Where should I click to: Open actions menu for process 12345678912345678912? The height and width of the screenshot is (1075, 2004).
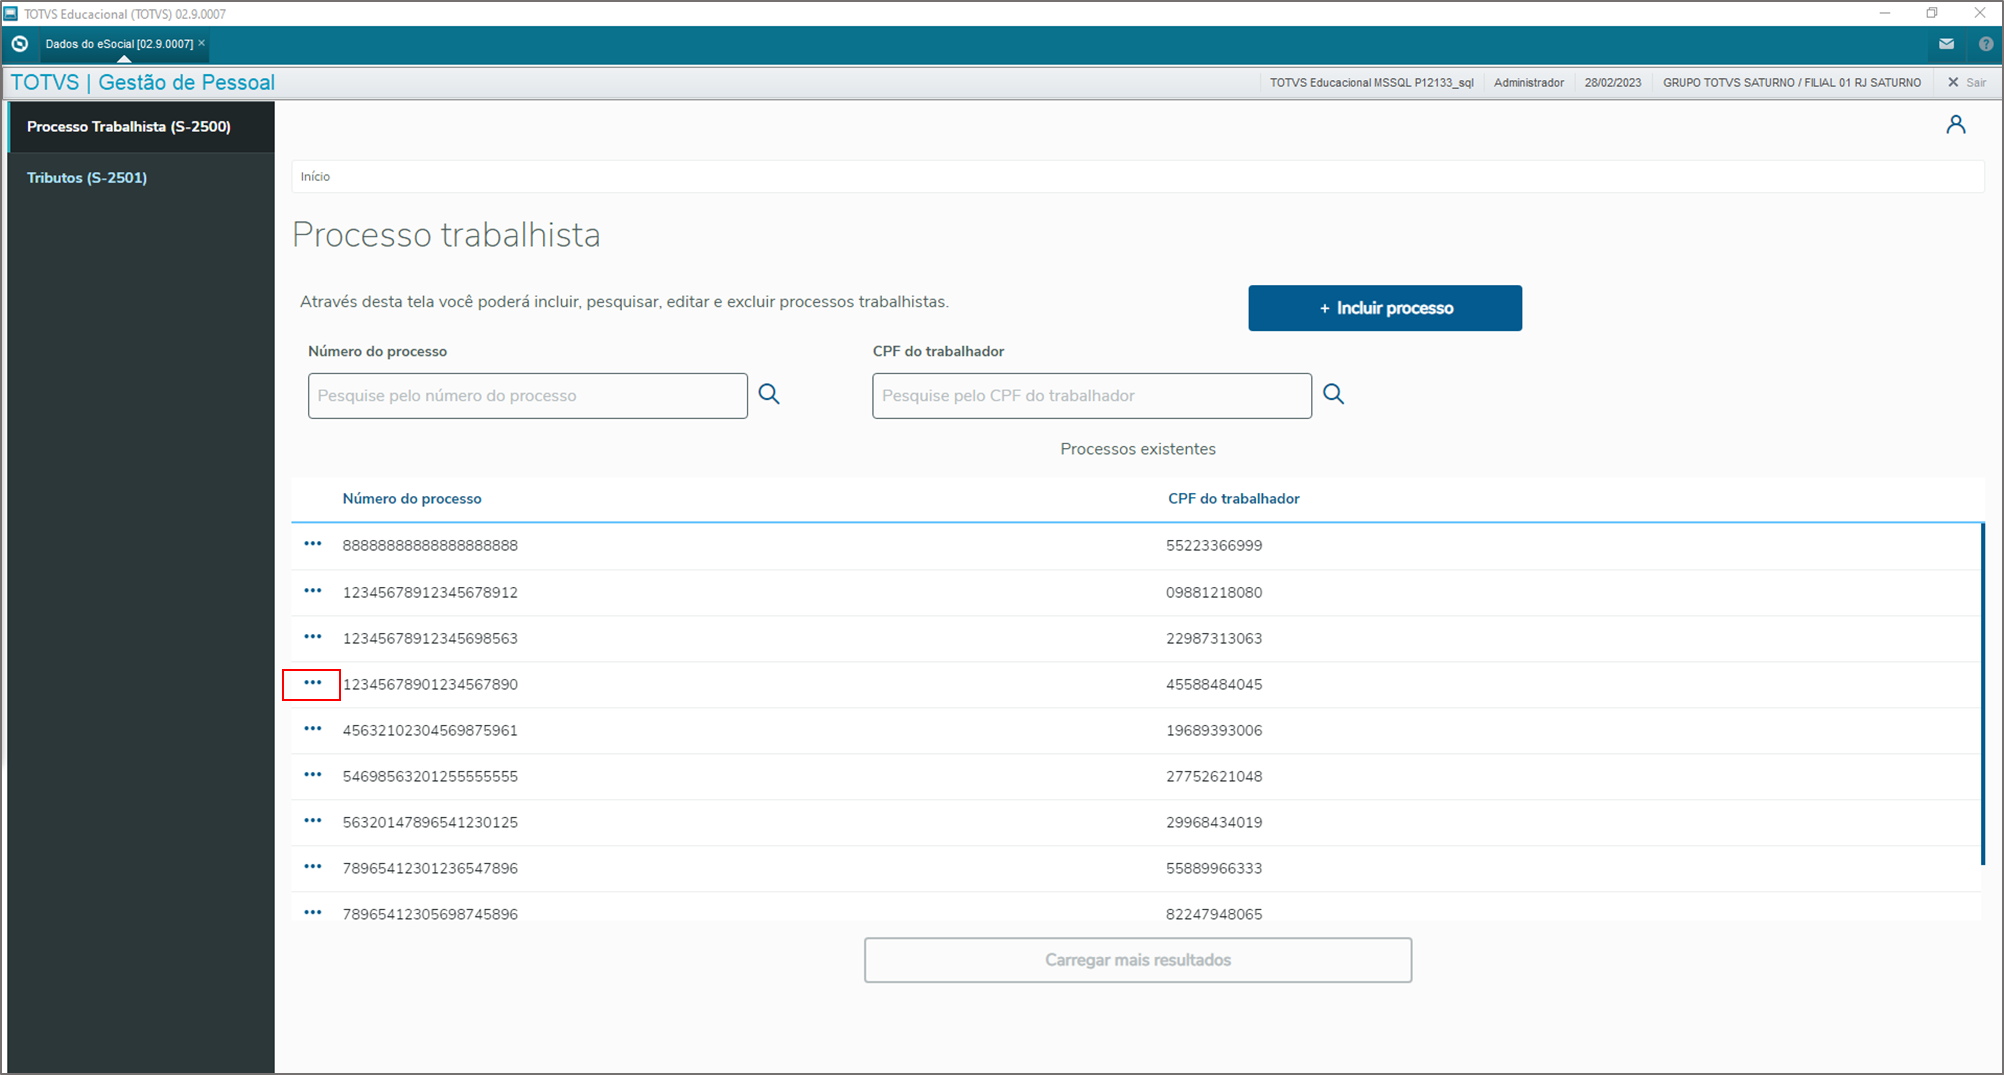click(313, 591)
